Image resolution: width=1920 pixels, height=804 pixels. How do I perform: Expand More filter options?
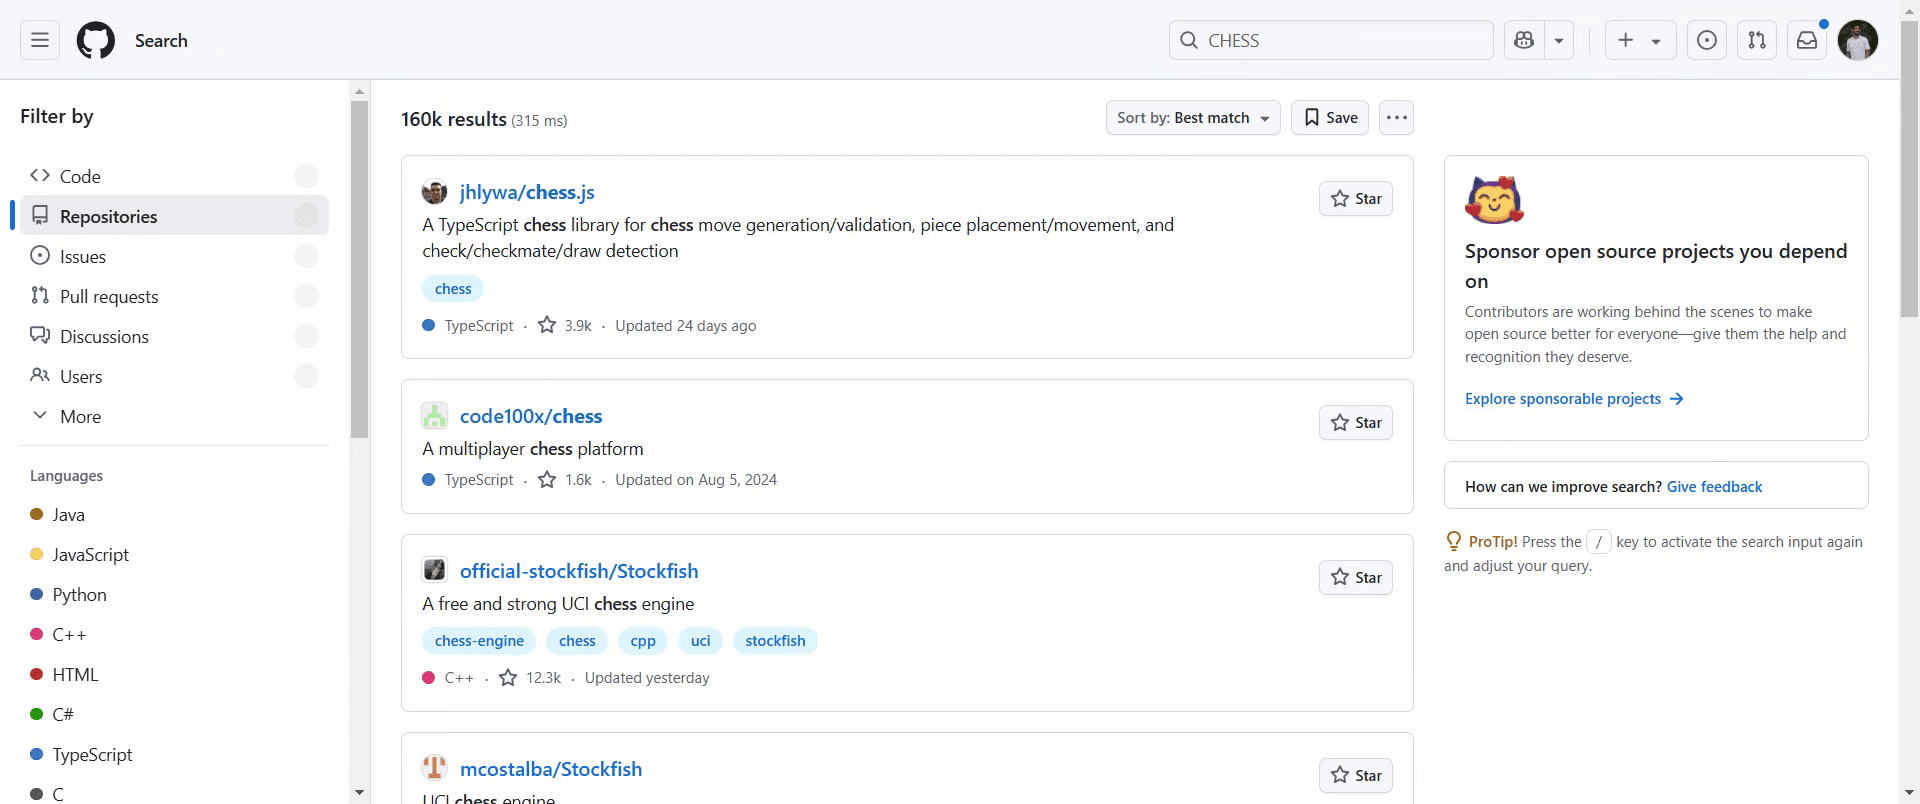pos(174,416)
